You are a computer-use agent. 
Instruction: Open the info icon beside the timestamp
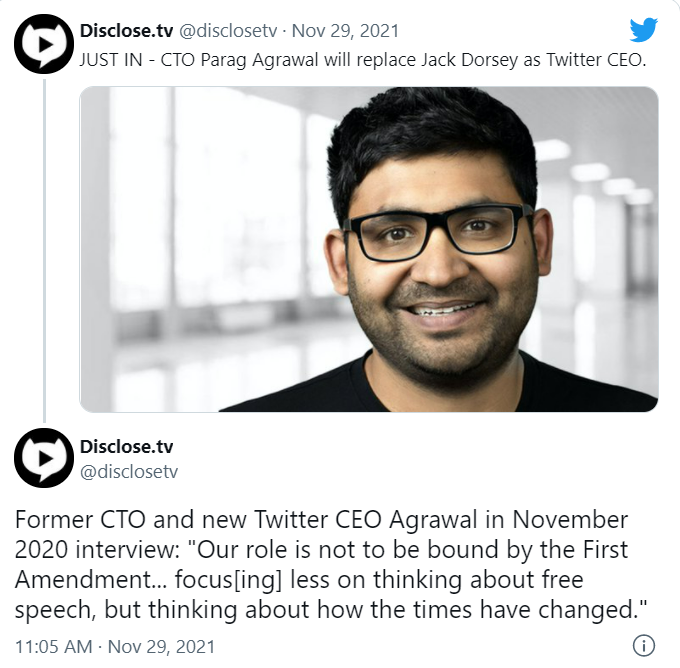pyautogui.click(x=645, y=644)
